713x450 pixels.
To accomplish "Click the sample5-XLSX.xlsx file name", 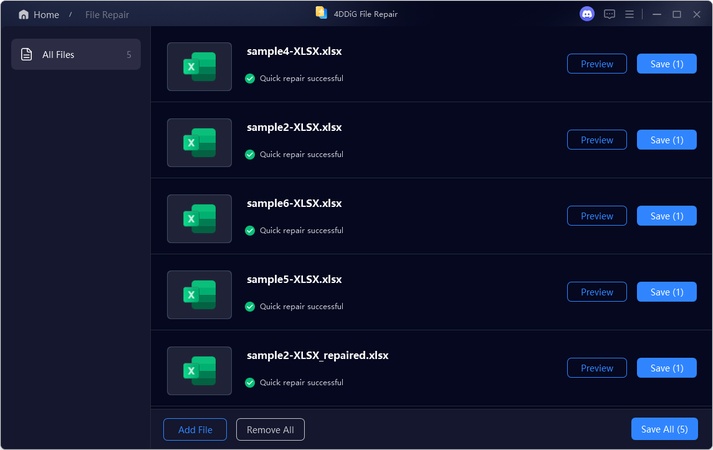I will coord(294,279).
